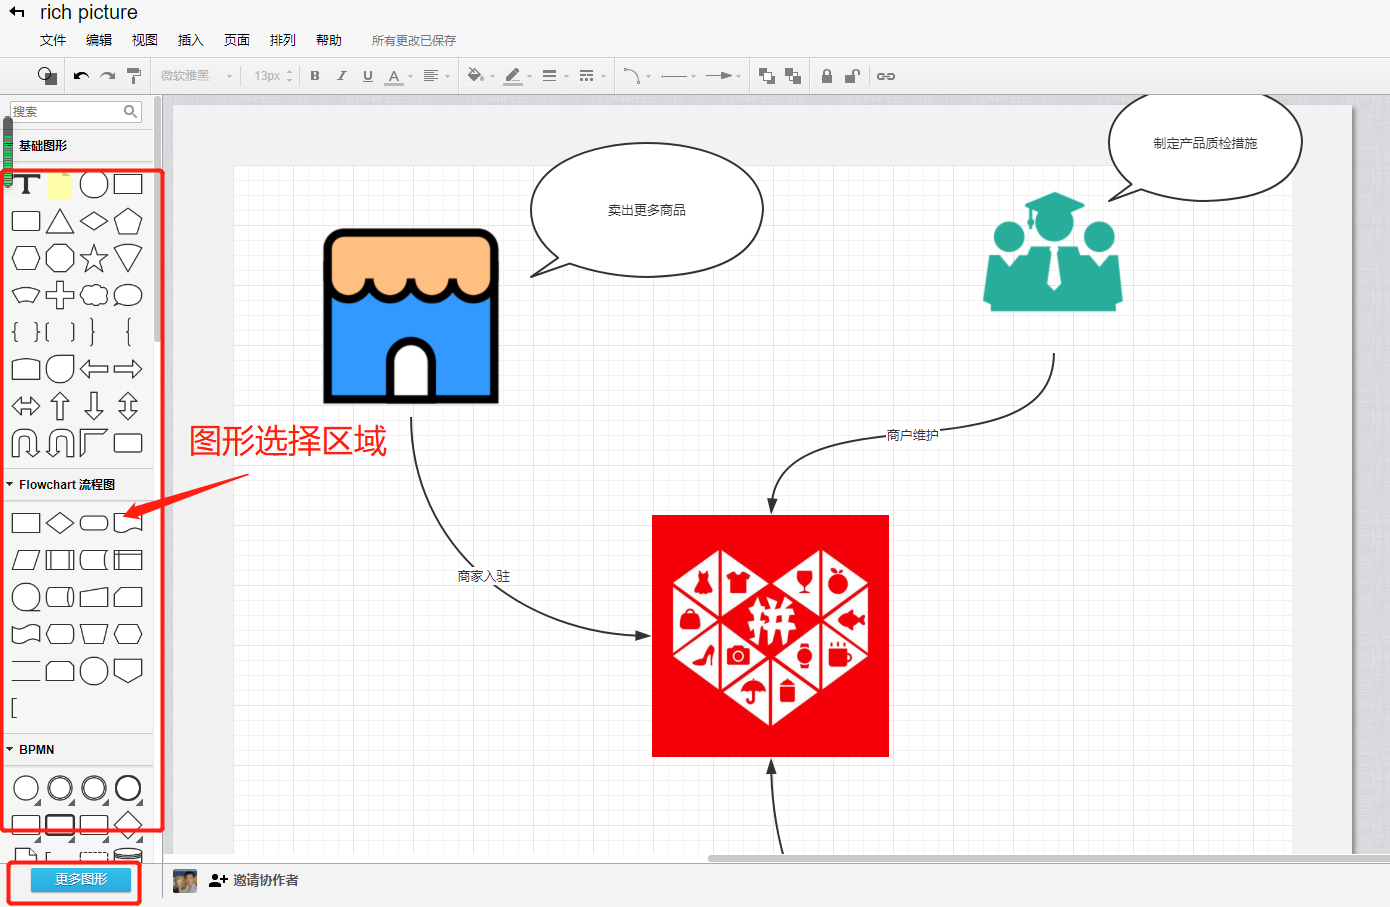Open the 视图 menu
The height and width of the screenshot is (907, 1390).
(x=145, y=40)
